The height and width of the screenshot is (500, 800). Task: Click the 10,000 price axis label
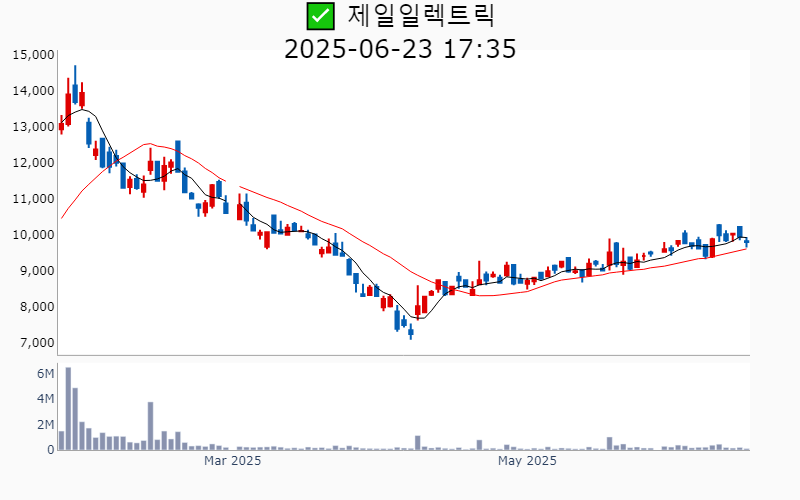pos(34,235)
